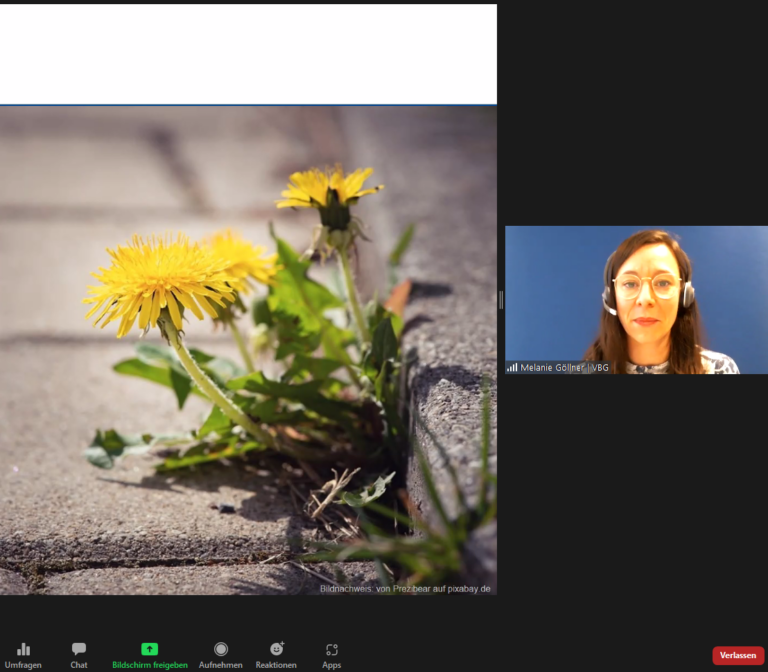Select Melanie Göllner's video tile
This screenshot has width=768, height=672.
coord(636,300)
